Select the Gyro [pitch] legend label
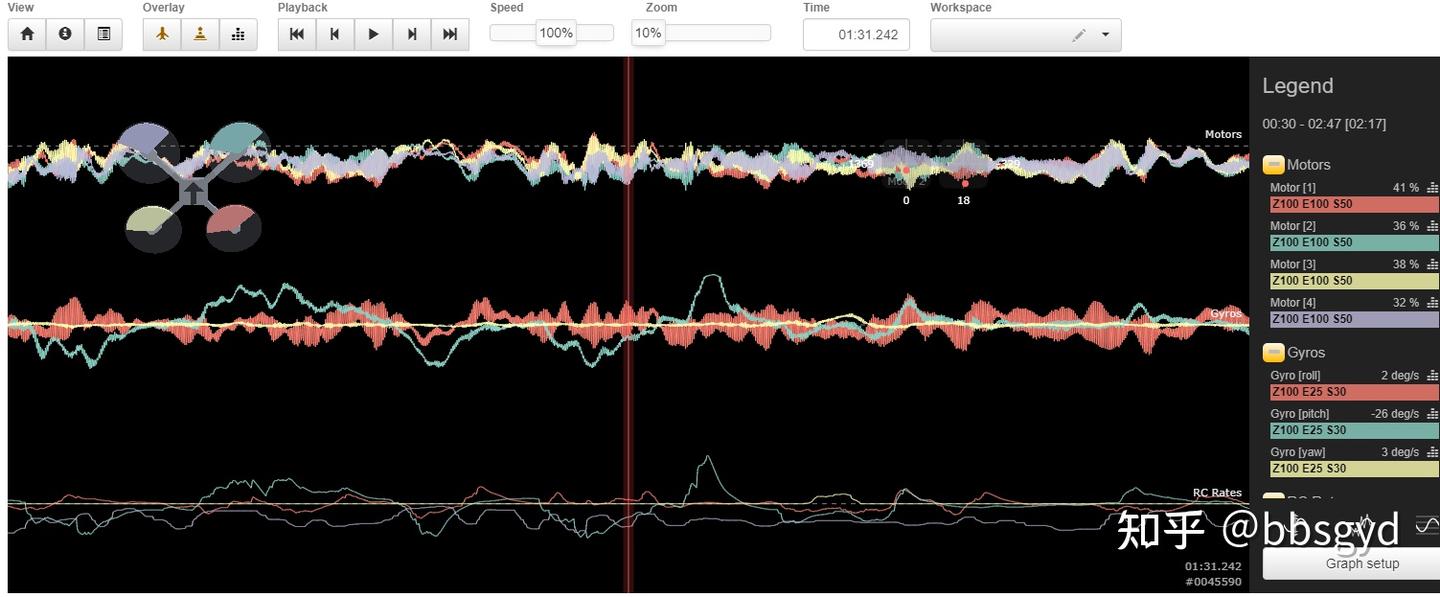 [1300, 414]
